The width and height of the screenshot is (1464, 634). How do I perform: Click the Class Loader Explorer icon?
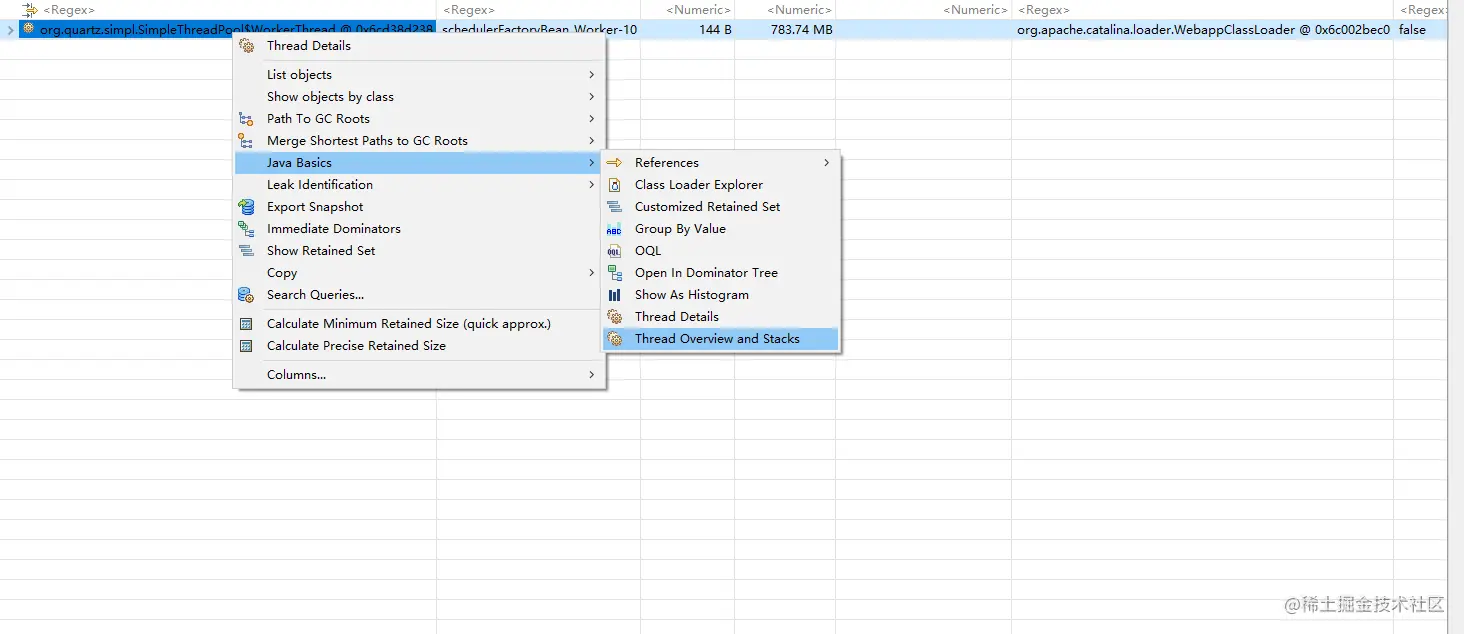tap(614, 185)
